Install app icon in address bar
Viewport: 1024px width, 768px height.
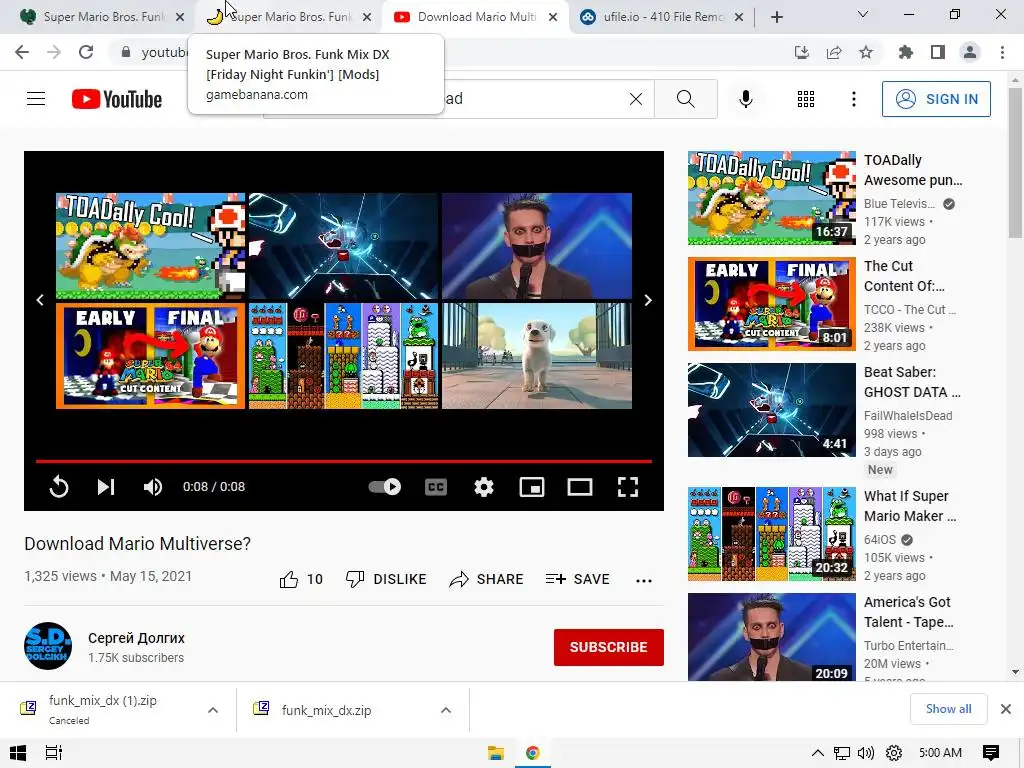pos(801,52)
